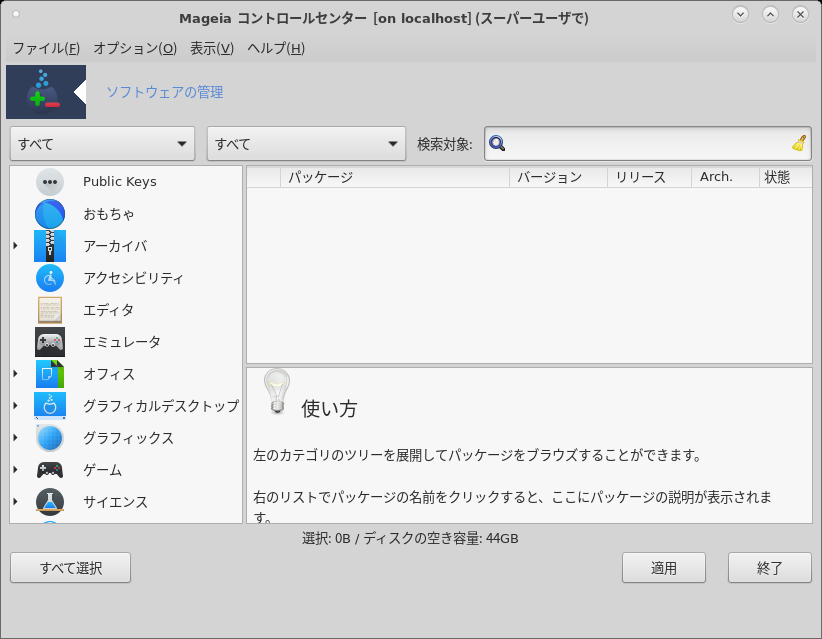
Task: Sort by the バージョン column header
Action: click(558, 177)
